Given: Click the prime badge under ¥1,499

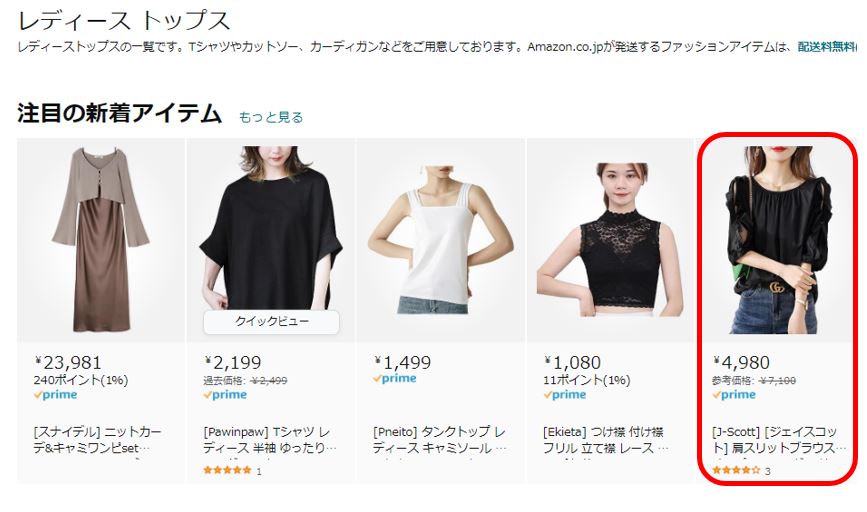Looking at the screenshot, I should (x=394, y=379).
